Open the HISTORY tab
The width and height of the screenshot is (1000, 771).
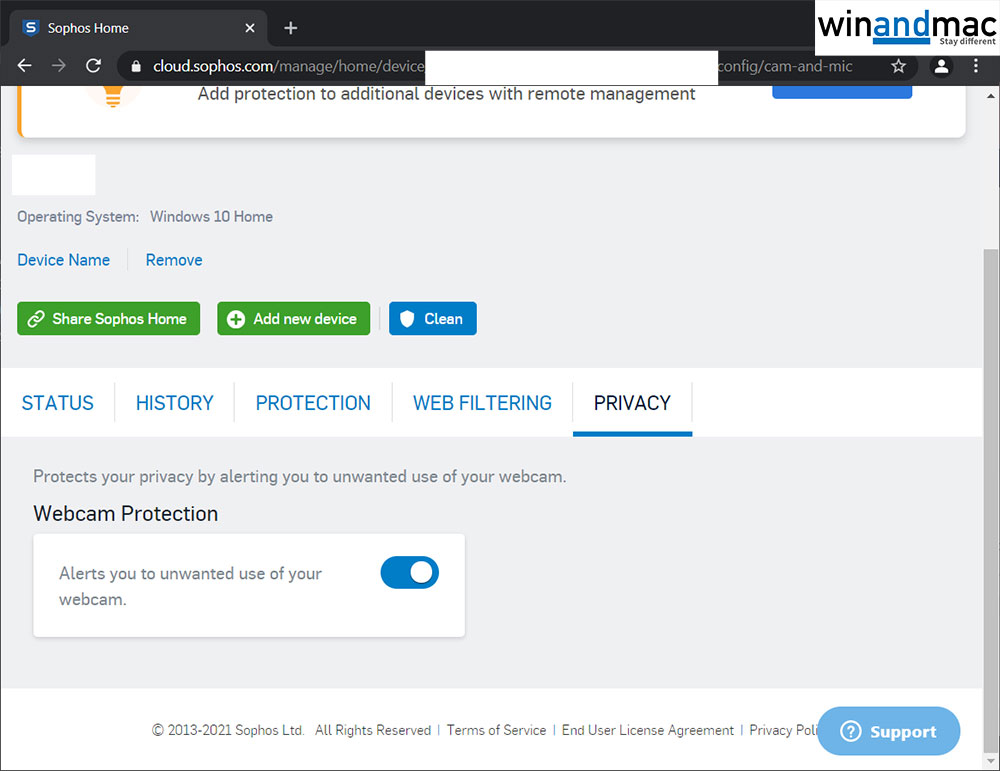(175, 403)
